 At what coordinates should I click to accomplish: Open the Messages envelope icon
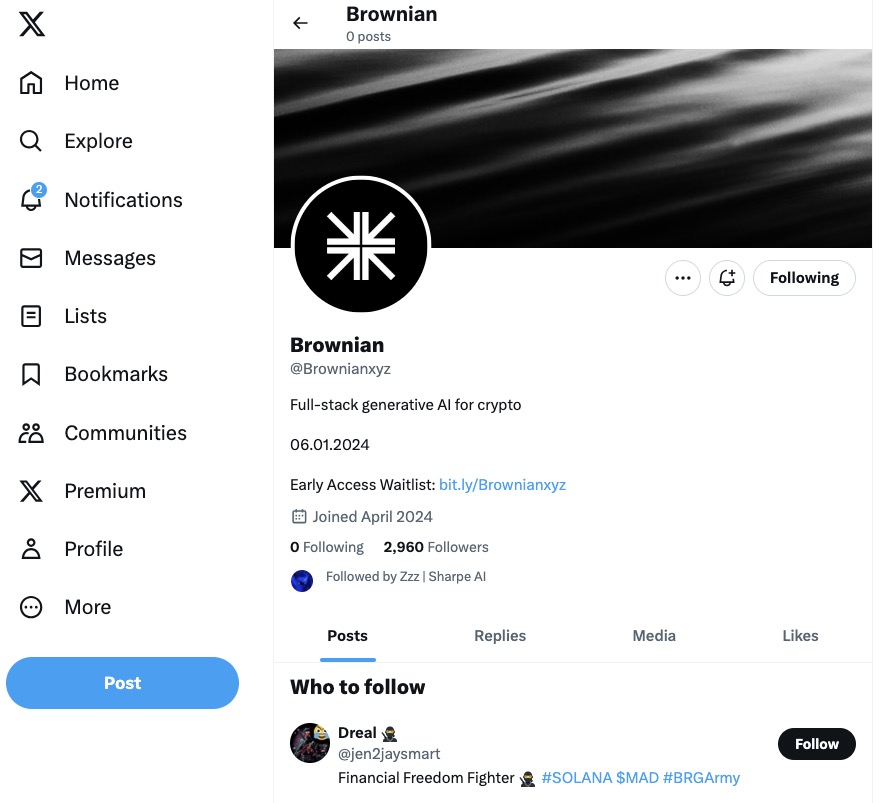click(31, 258)
